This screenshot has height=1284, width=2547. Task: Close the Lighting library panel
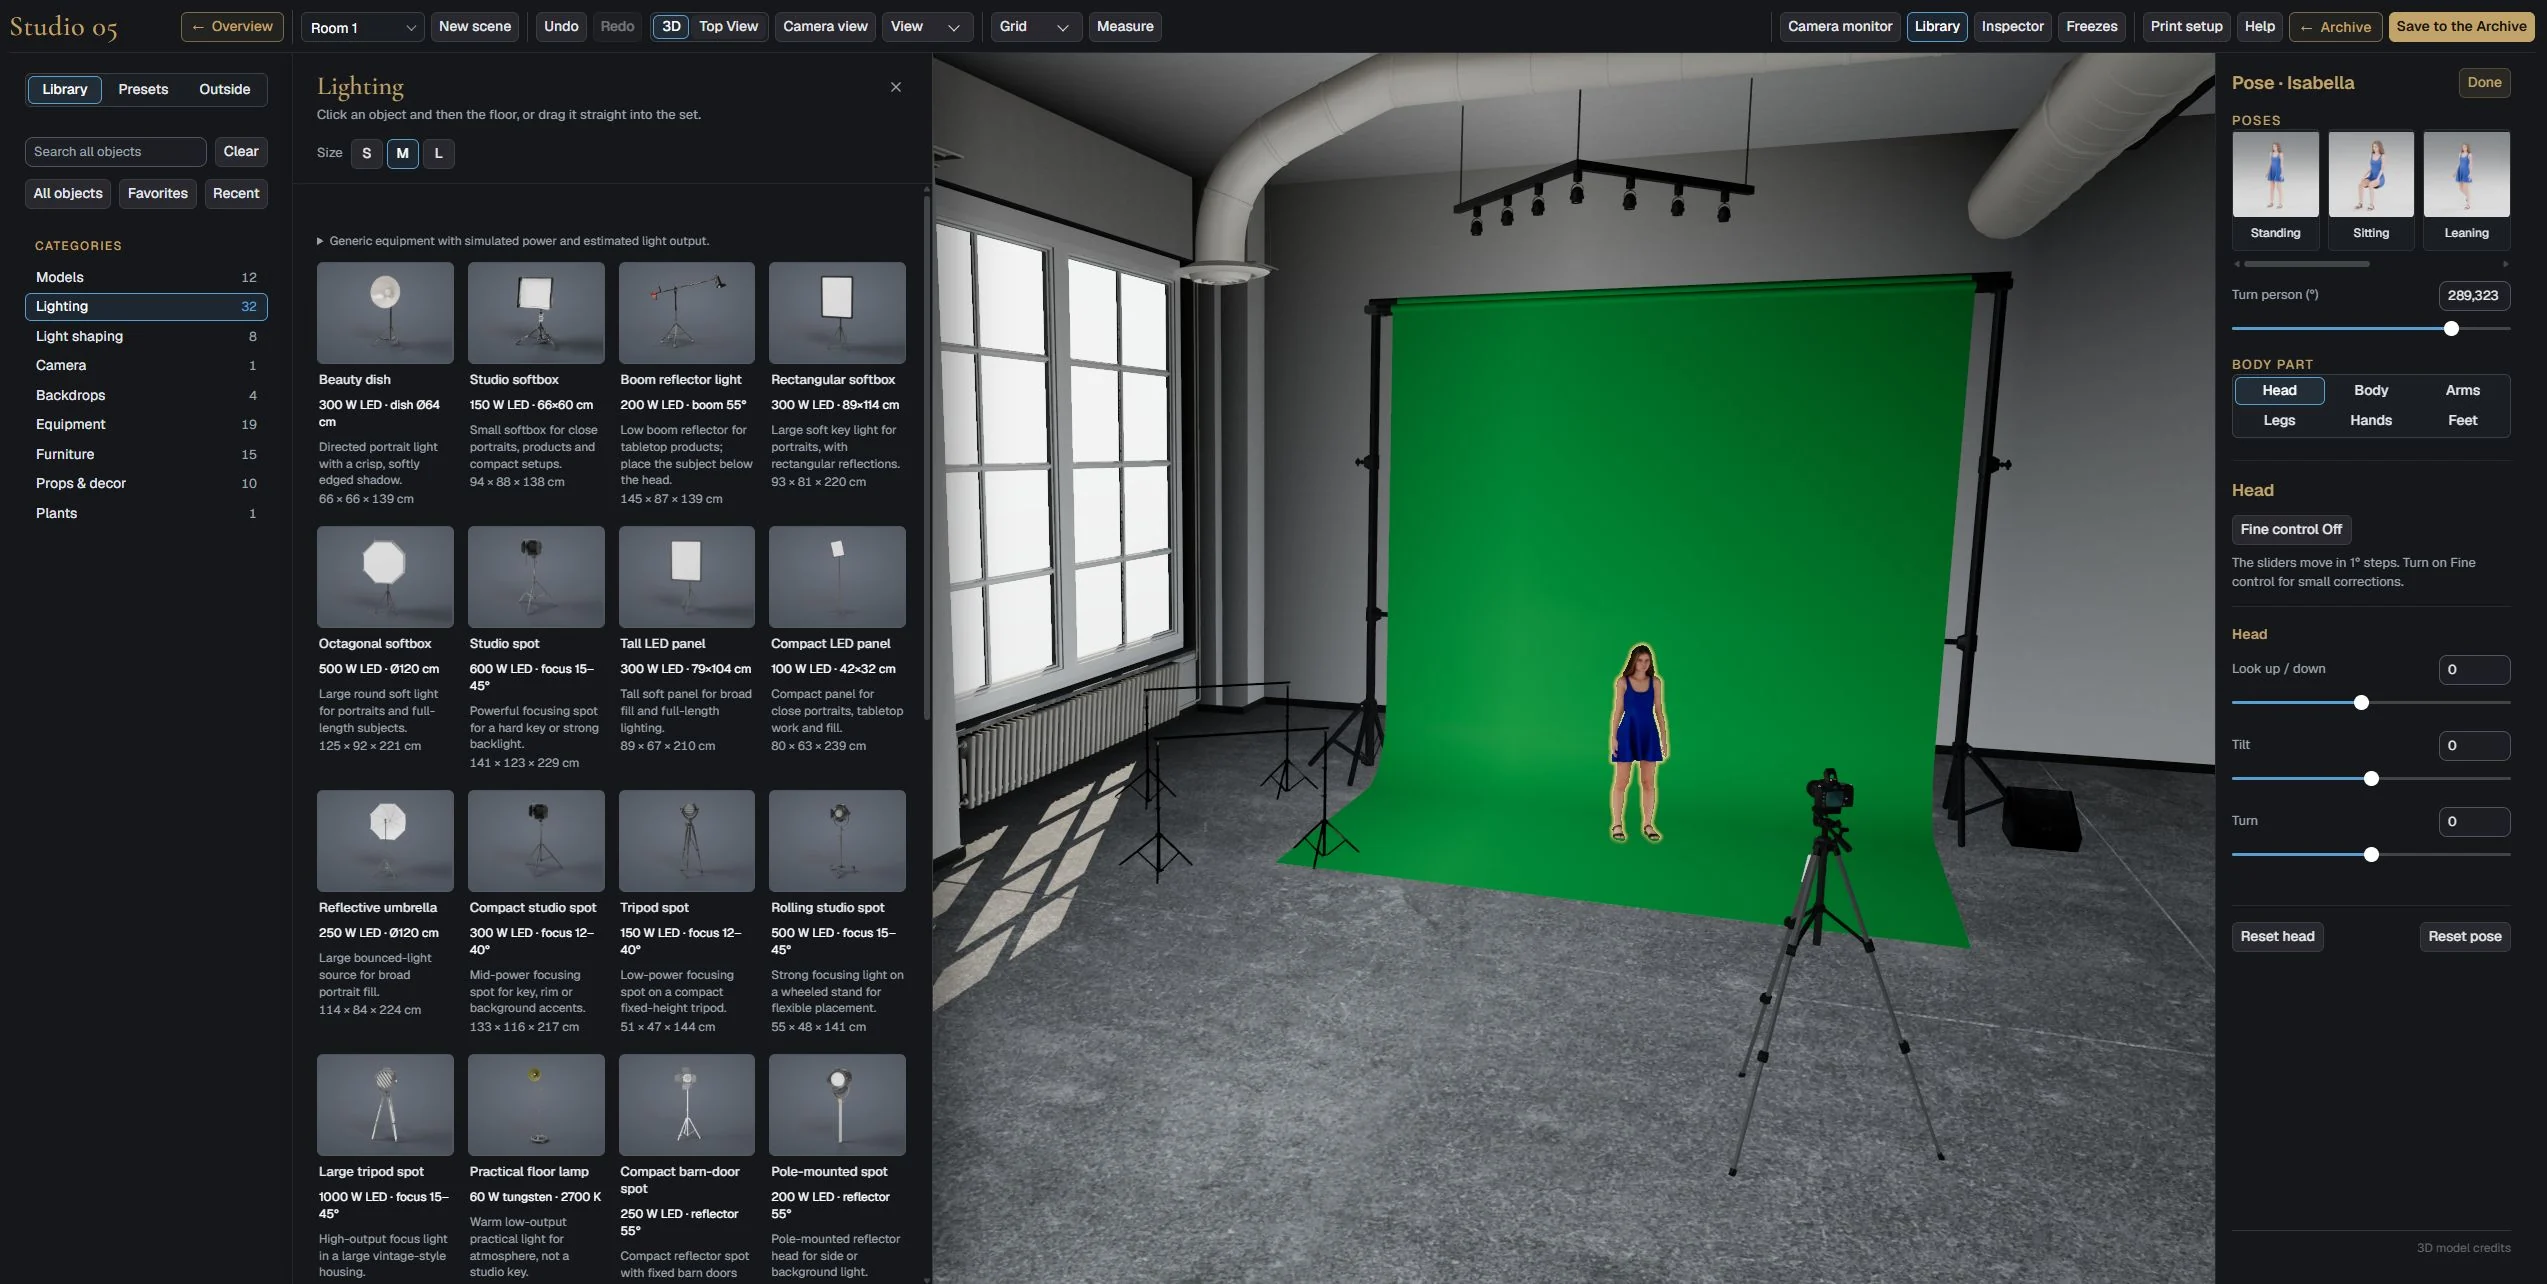[895, 87]
